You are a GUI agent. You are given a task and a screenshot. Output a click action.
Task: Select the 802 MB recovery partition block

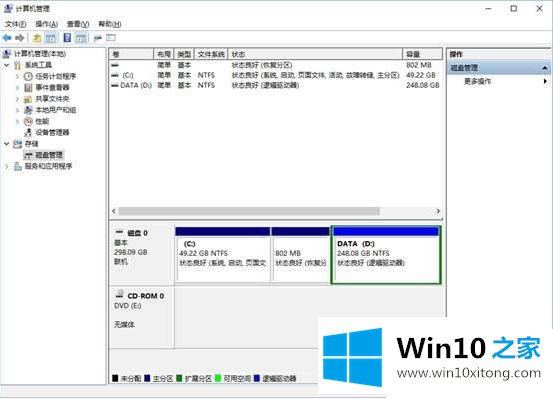pyautogui.click(x=300, y=255)
